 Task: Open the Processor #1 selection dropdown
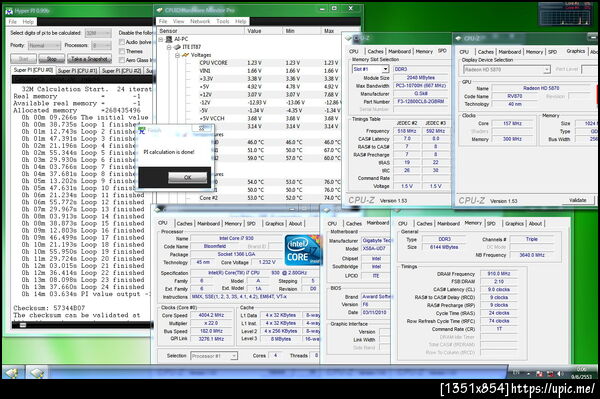pyautogui.click(x=214, y=356)
